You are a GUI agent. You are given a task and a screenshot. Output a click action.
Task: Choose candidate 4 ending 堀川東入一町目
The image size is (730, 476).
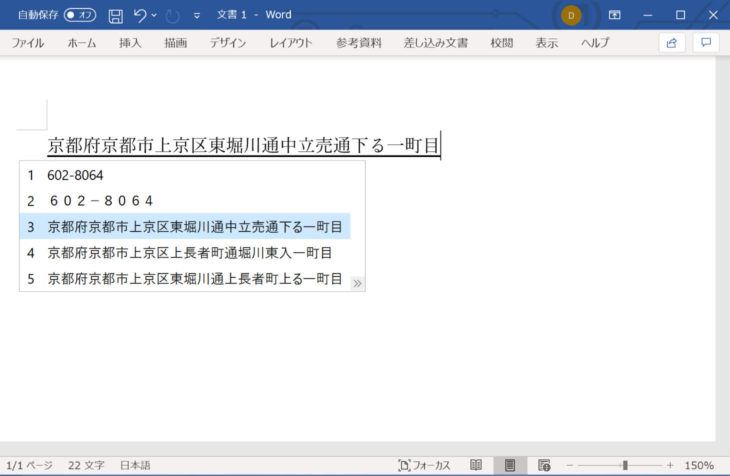[190, 253]
